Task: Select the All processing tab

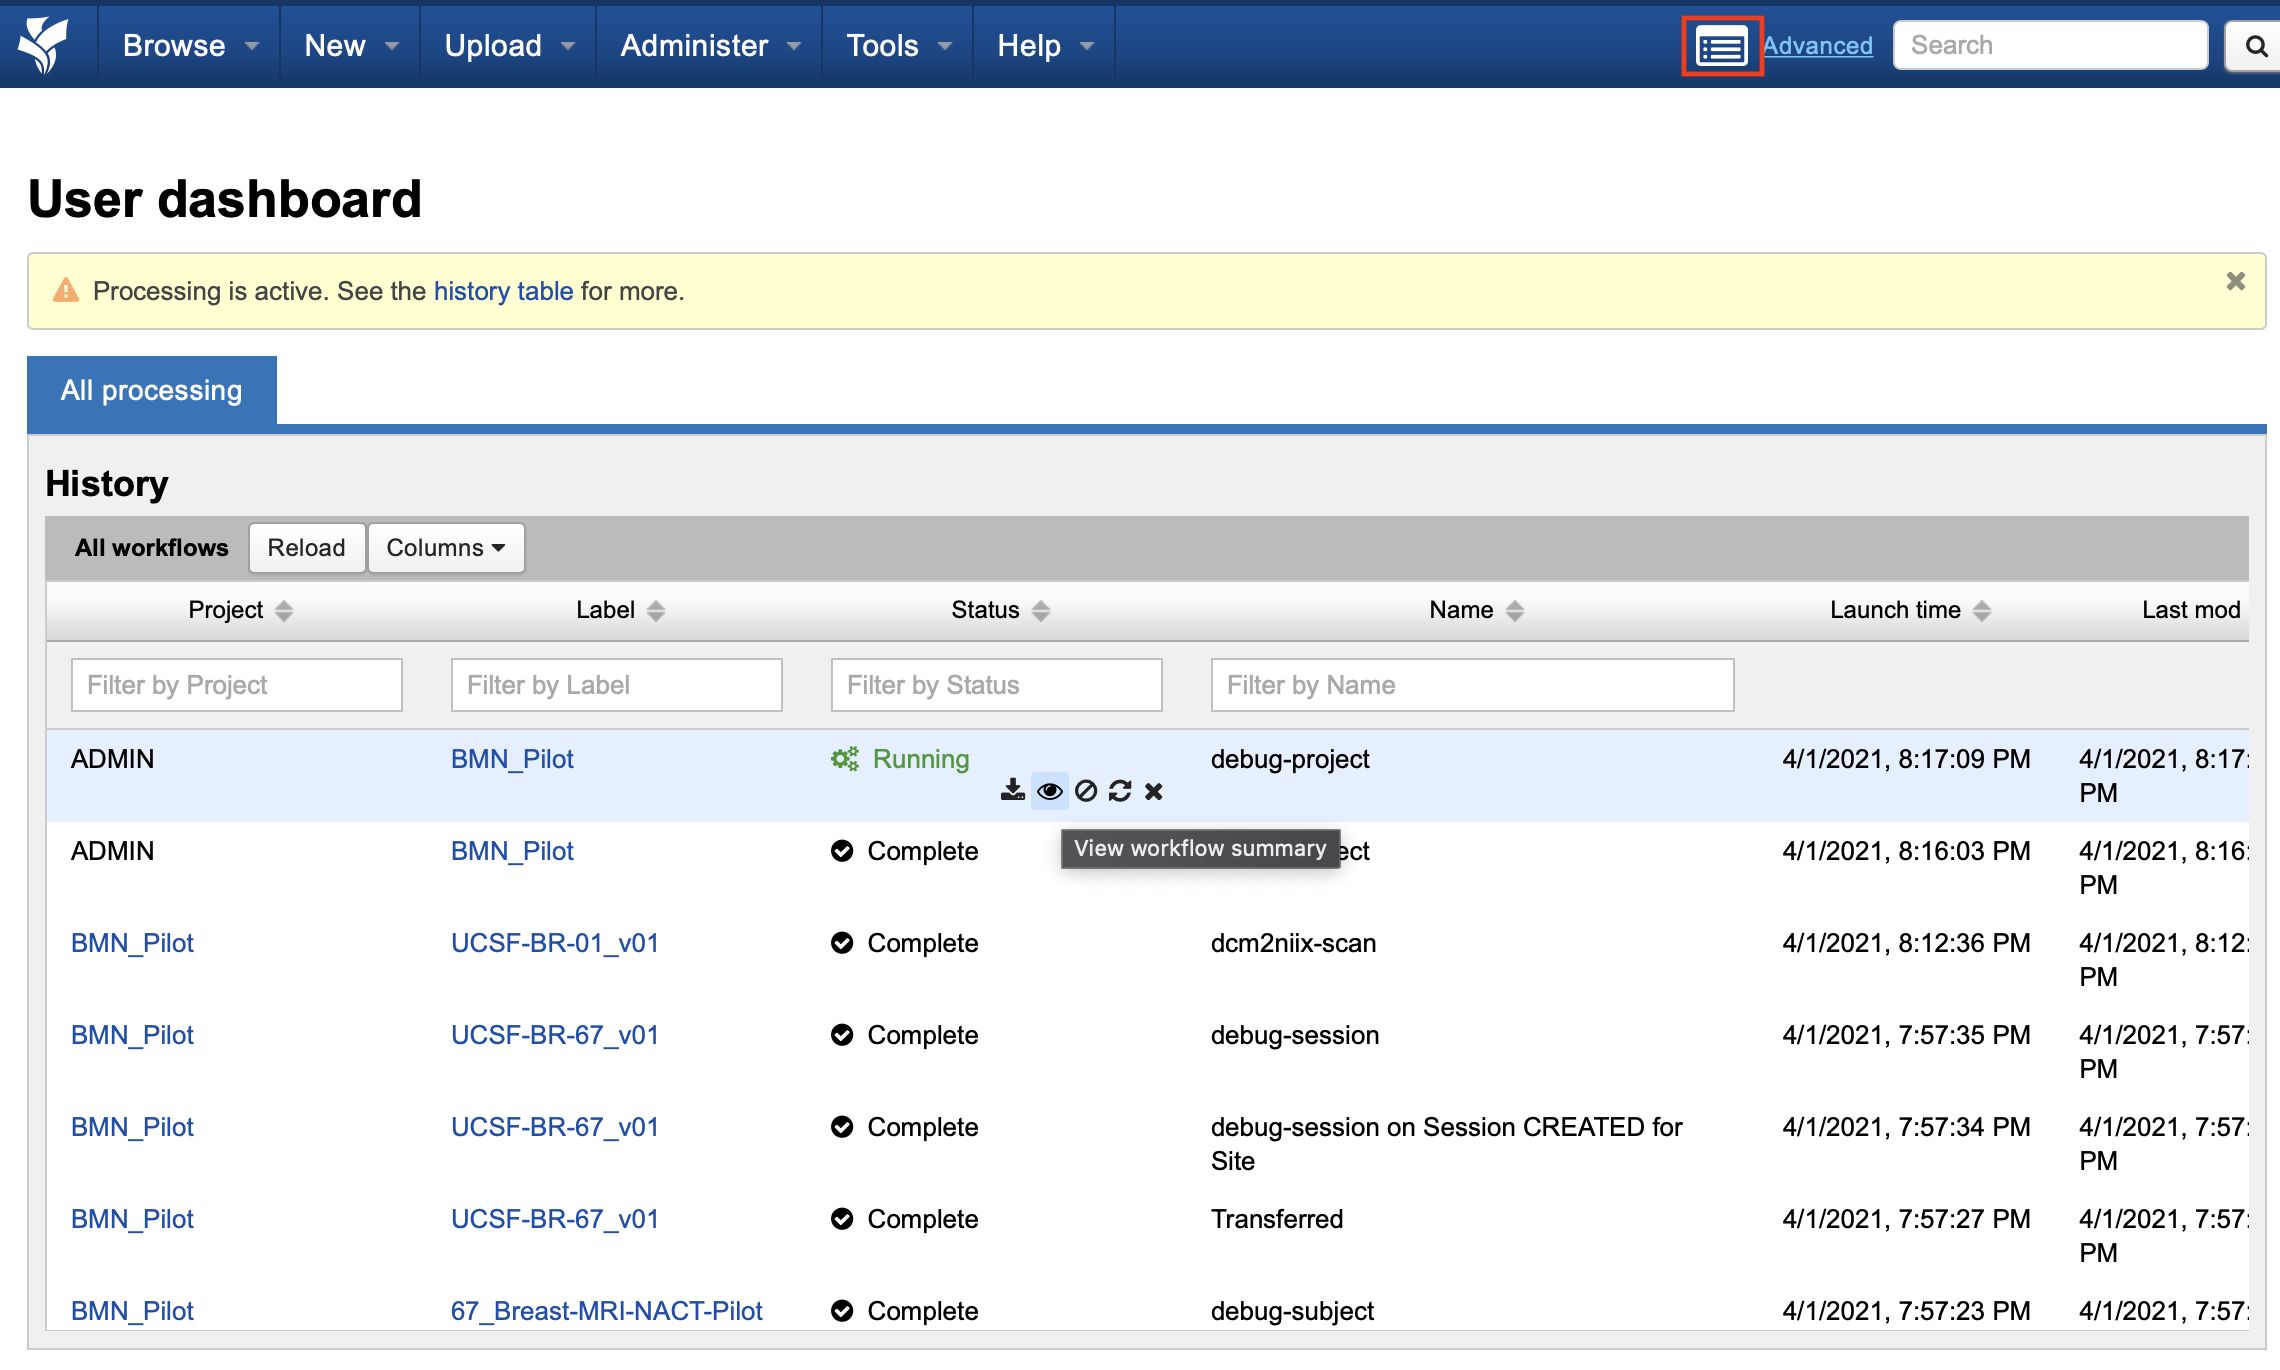Action: pos(152,390)
